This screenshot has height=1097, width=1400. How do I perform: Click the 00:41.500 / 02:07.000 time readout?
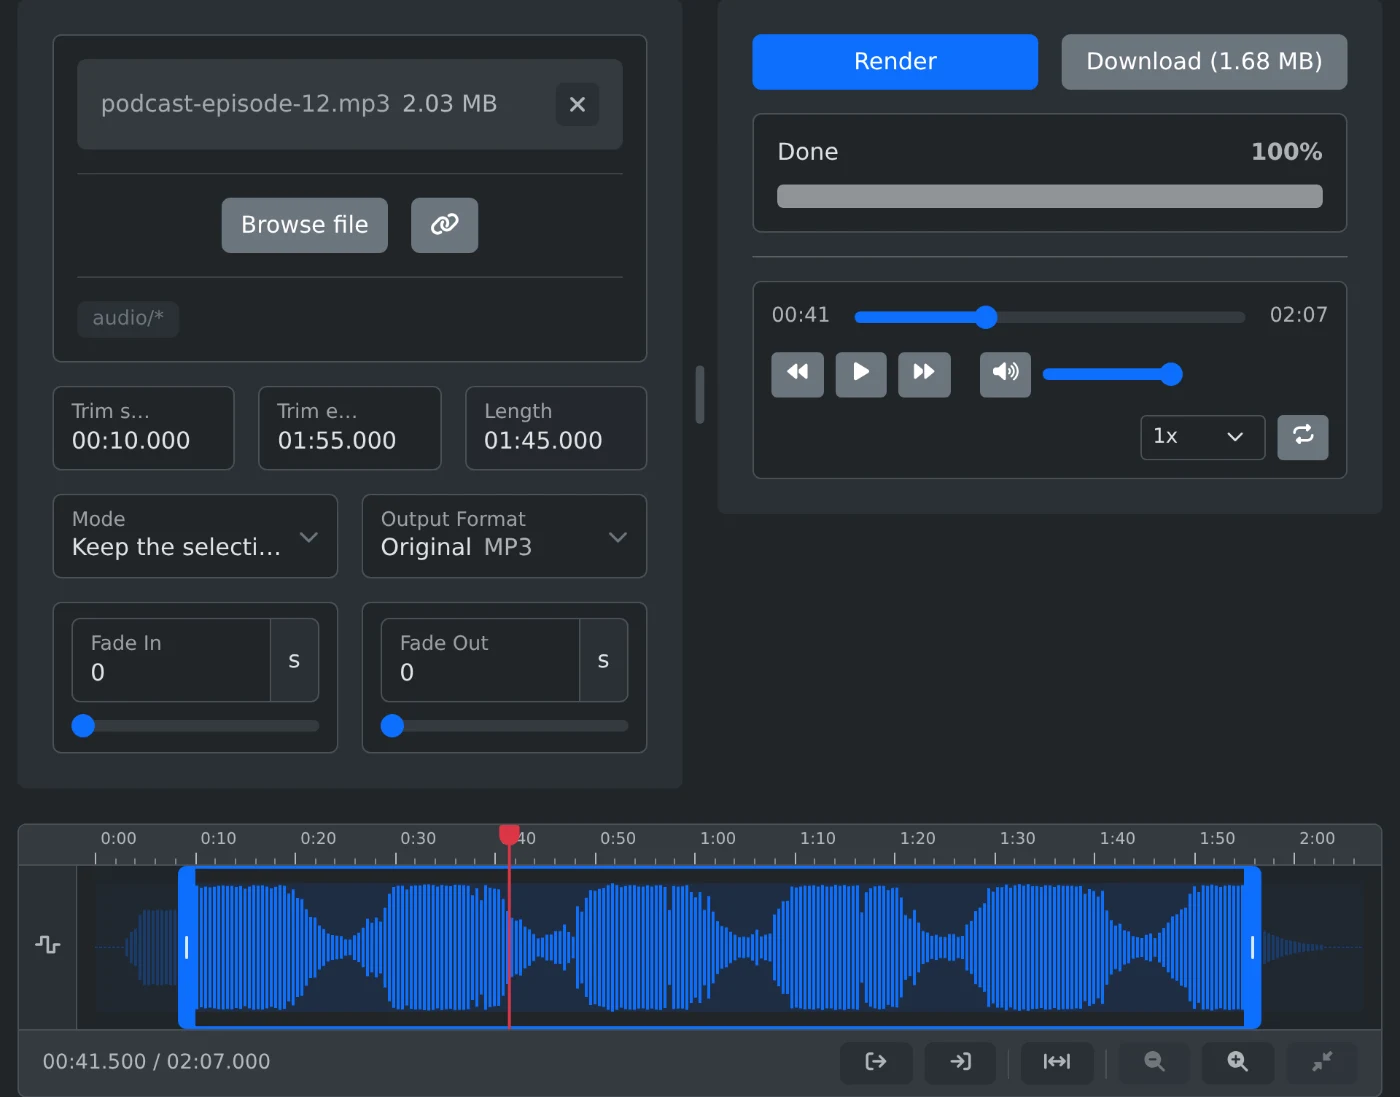coord(156,1062)
